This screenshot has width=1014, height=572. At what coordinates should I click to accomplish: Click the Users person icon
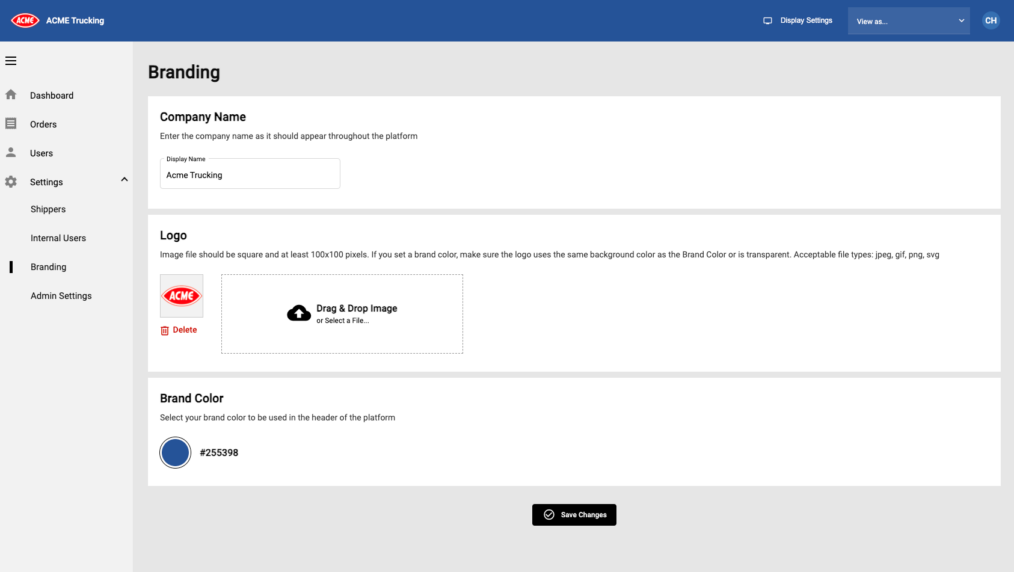[x=11, y=153]
